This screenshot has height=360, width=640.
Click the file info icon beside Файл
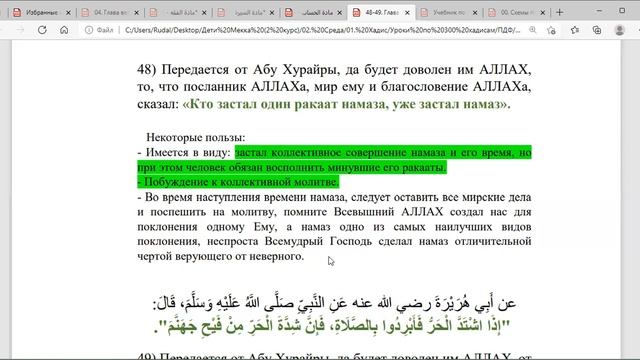89,30
